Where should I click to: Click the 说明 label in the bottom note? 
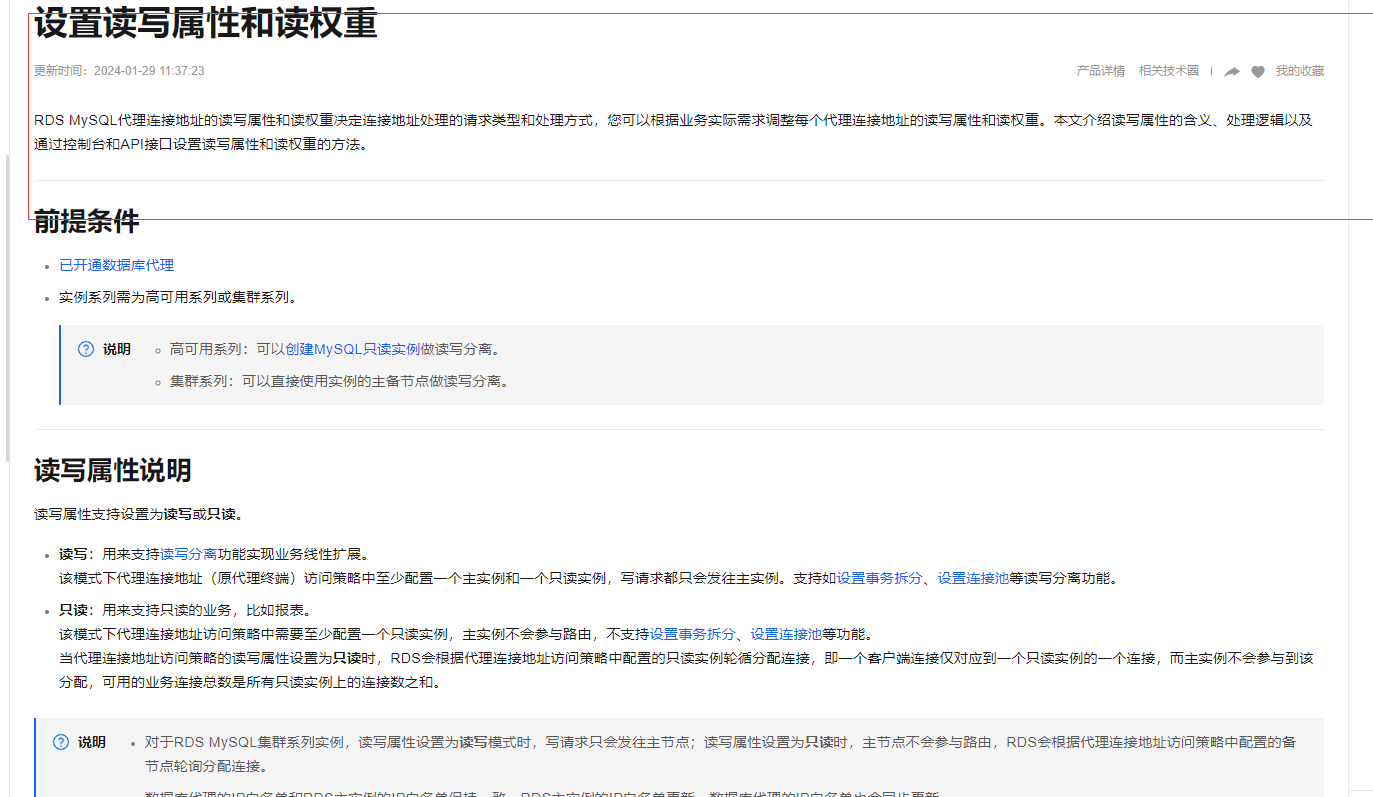point(92,742)
